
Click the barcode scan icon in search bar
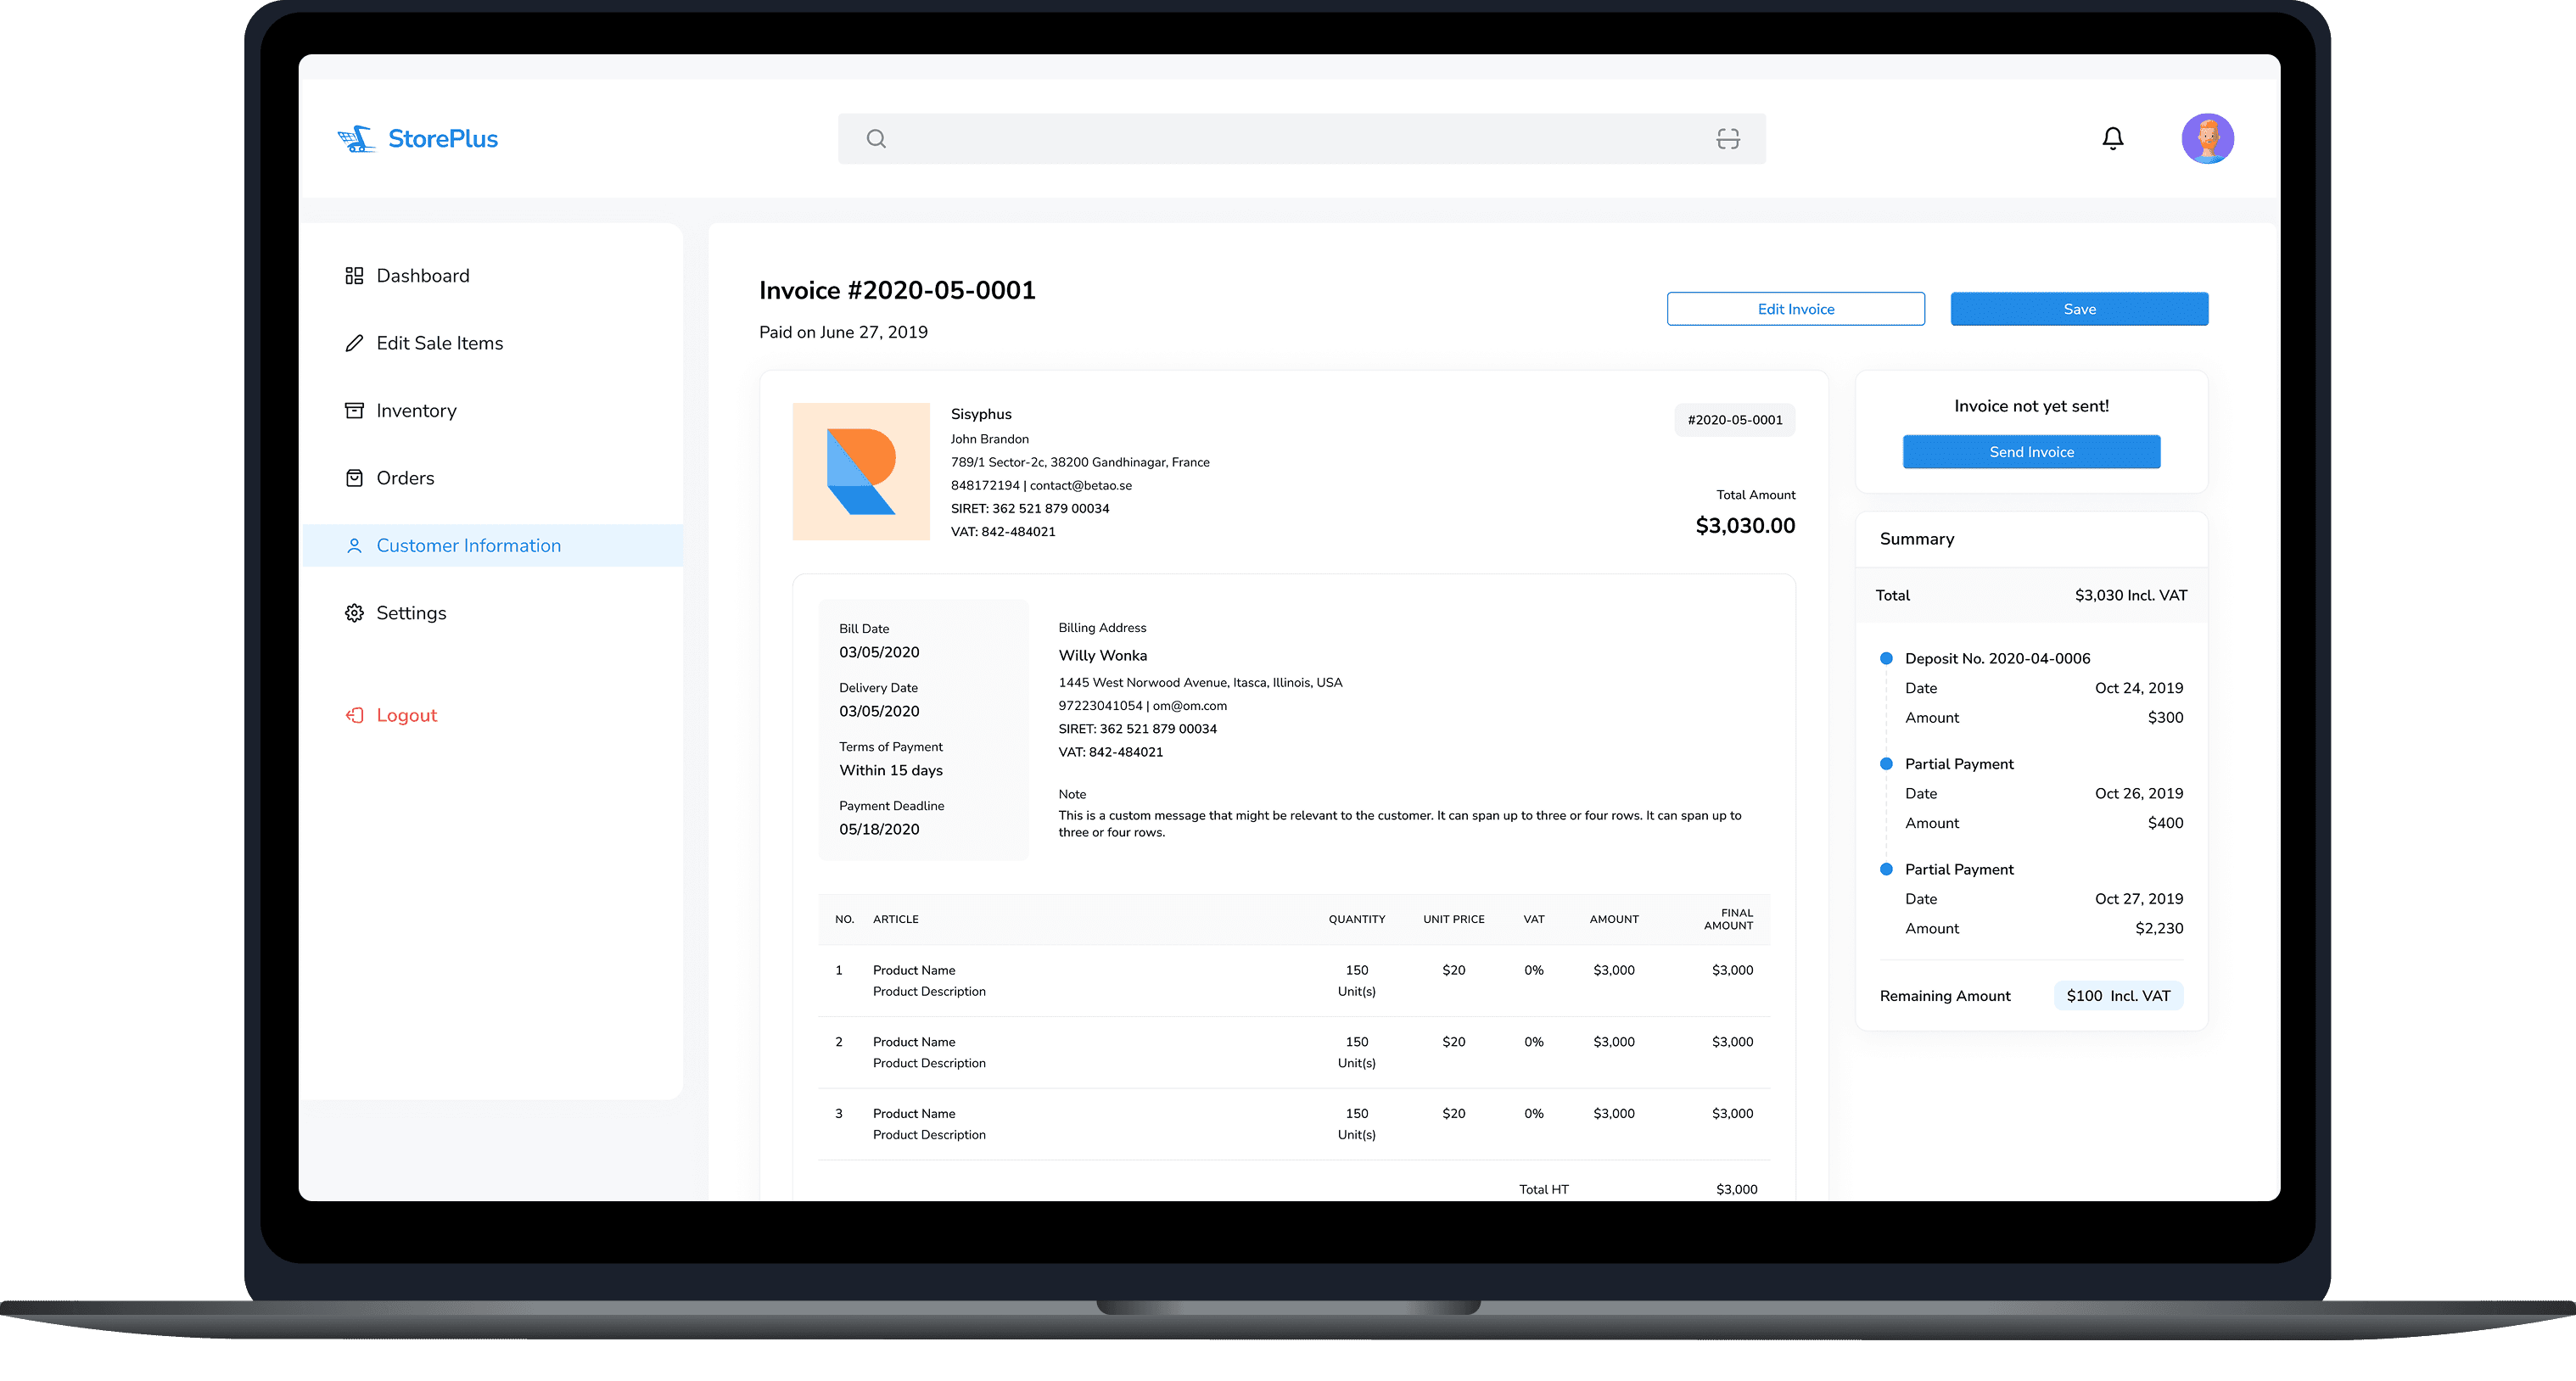pyautogui.click(x=1727, y=139)
